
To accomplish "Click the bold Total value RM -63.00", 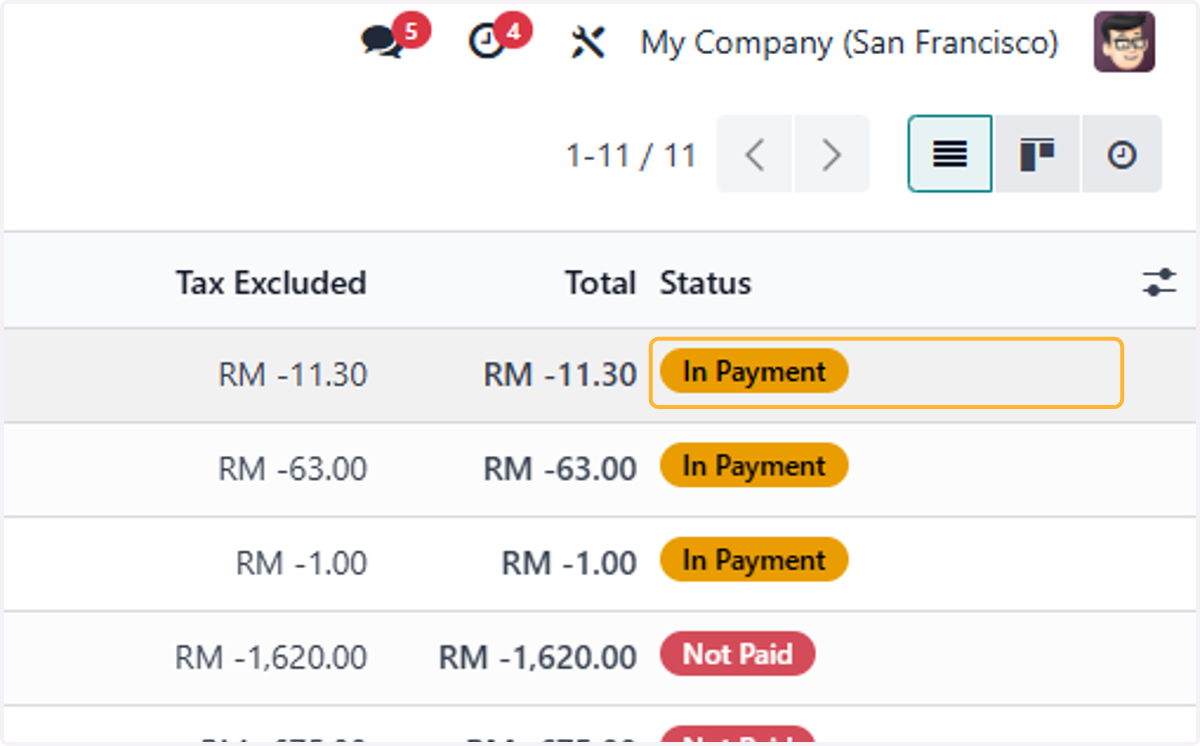I will [x=560, y=469].
